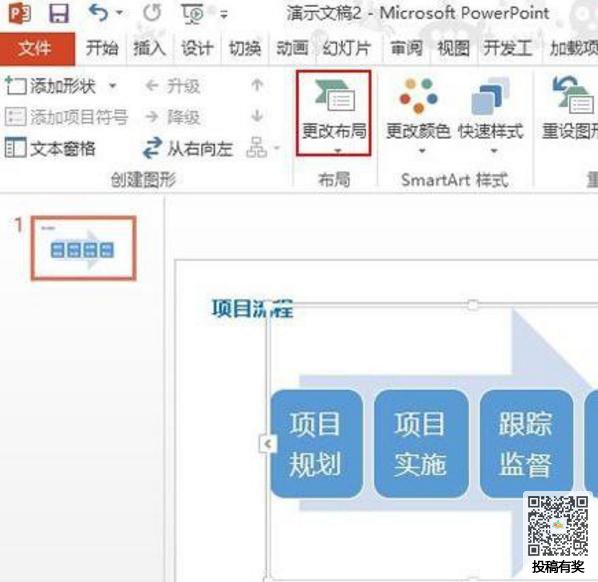Click the 重设图形 reset icon
The width and height of the screenshot is (598, 582).
(x=570, y=108)
